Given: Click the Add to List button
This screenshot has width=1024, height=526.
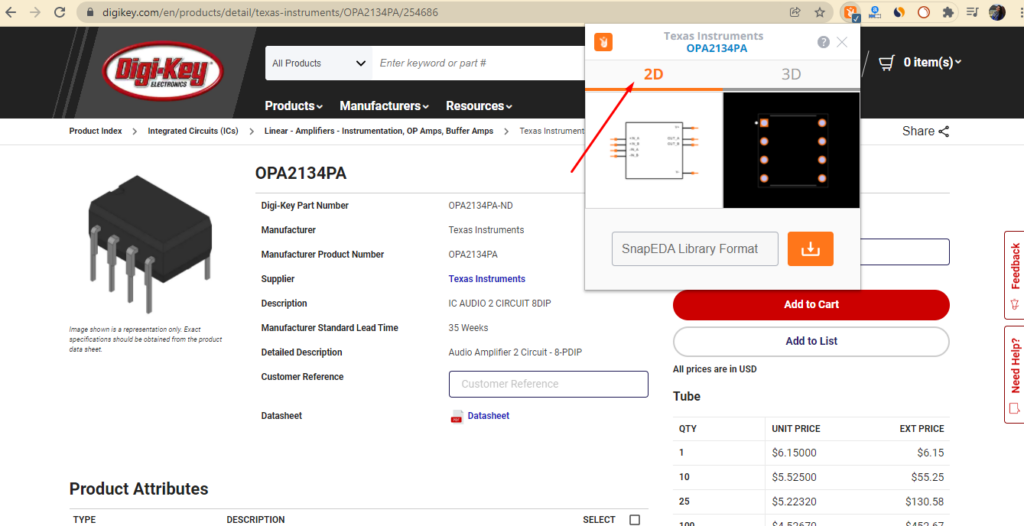Looking at the screenshot, I should coord(811,341).
